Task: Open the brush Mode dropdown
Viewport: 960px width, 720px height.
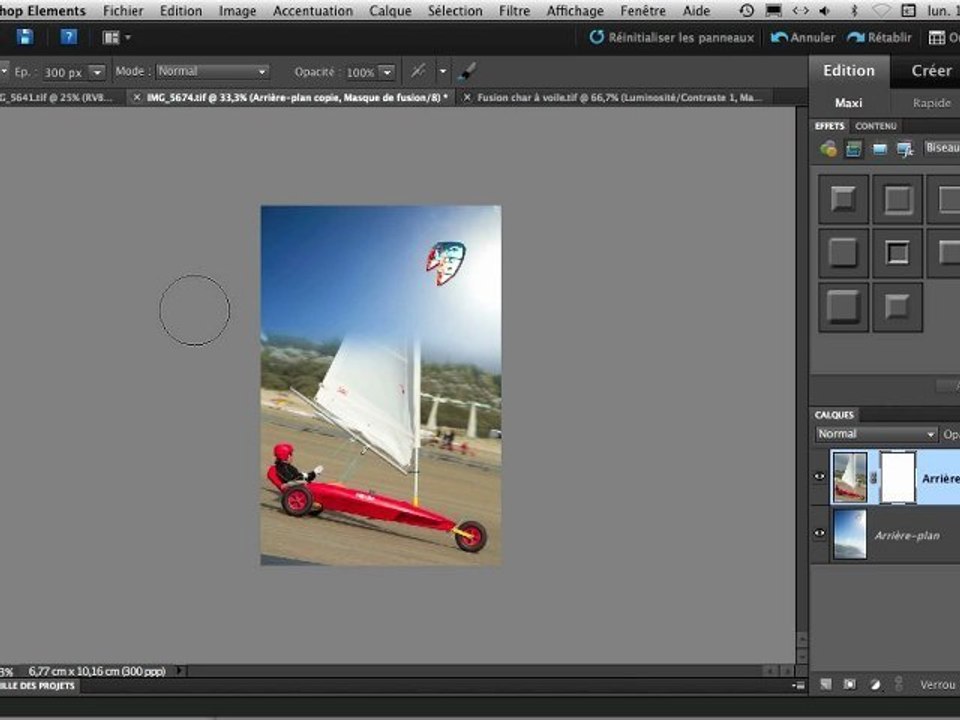Action: pyautogui.click(x=213, y=72)
